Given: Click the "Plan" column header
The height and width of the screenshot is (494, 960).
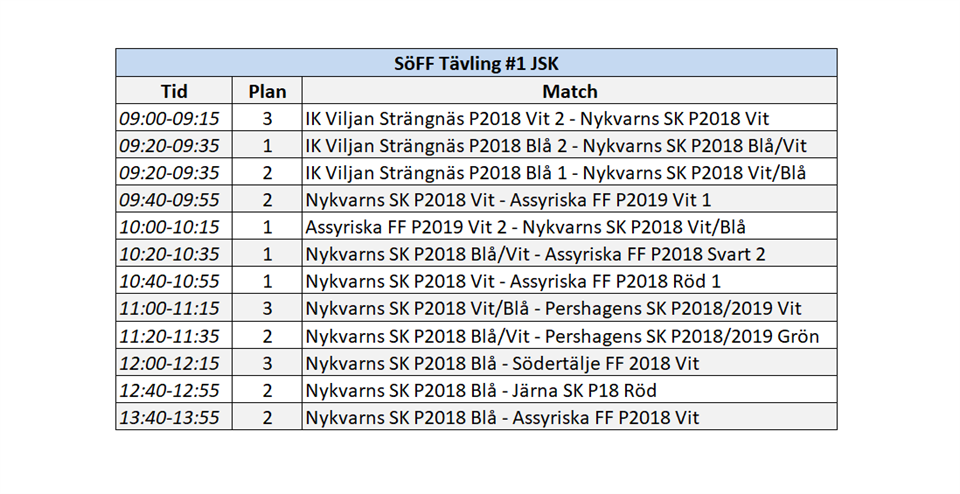Looking at the screenshot, I should (267, 91).
